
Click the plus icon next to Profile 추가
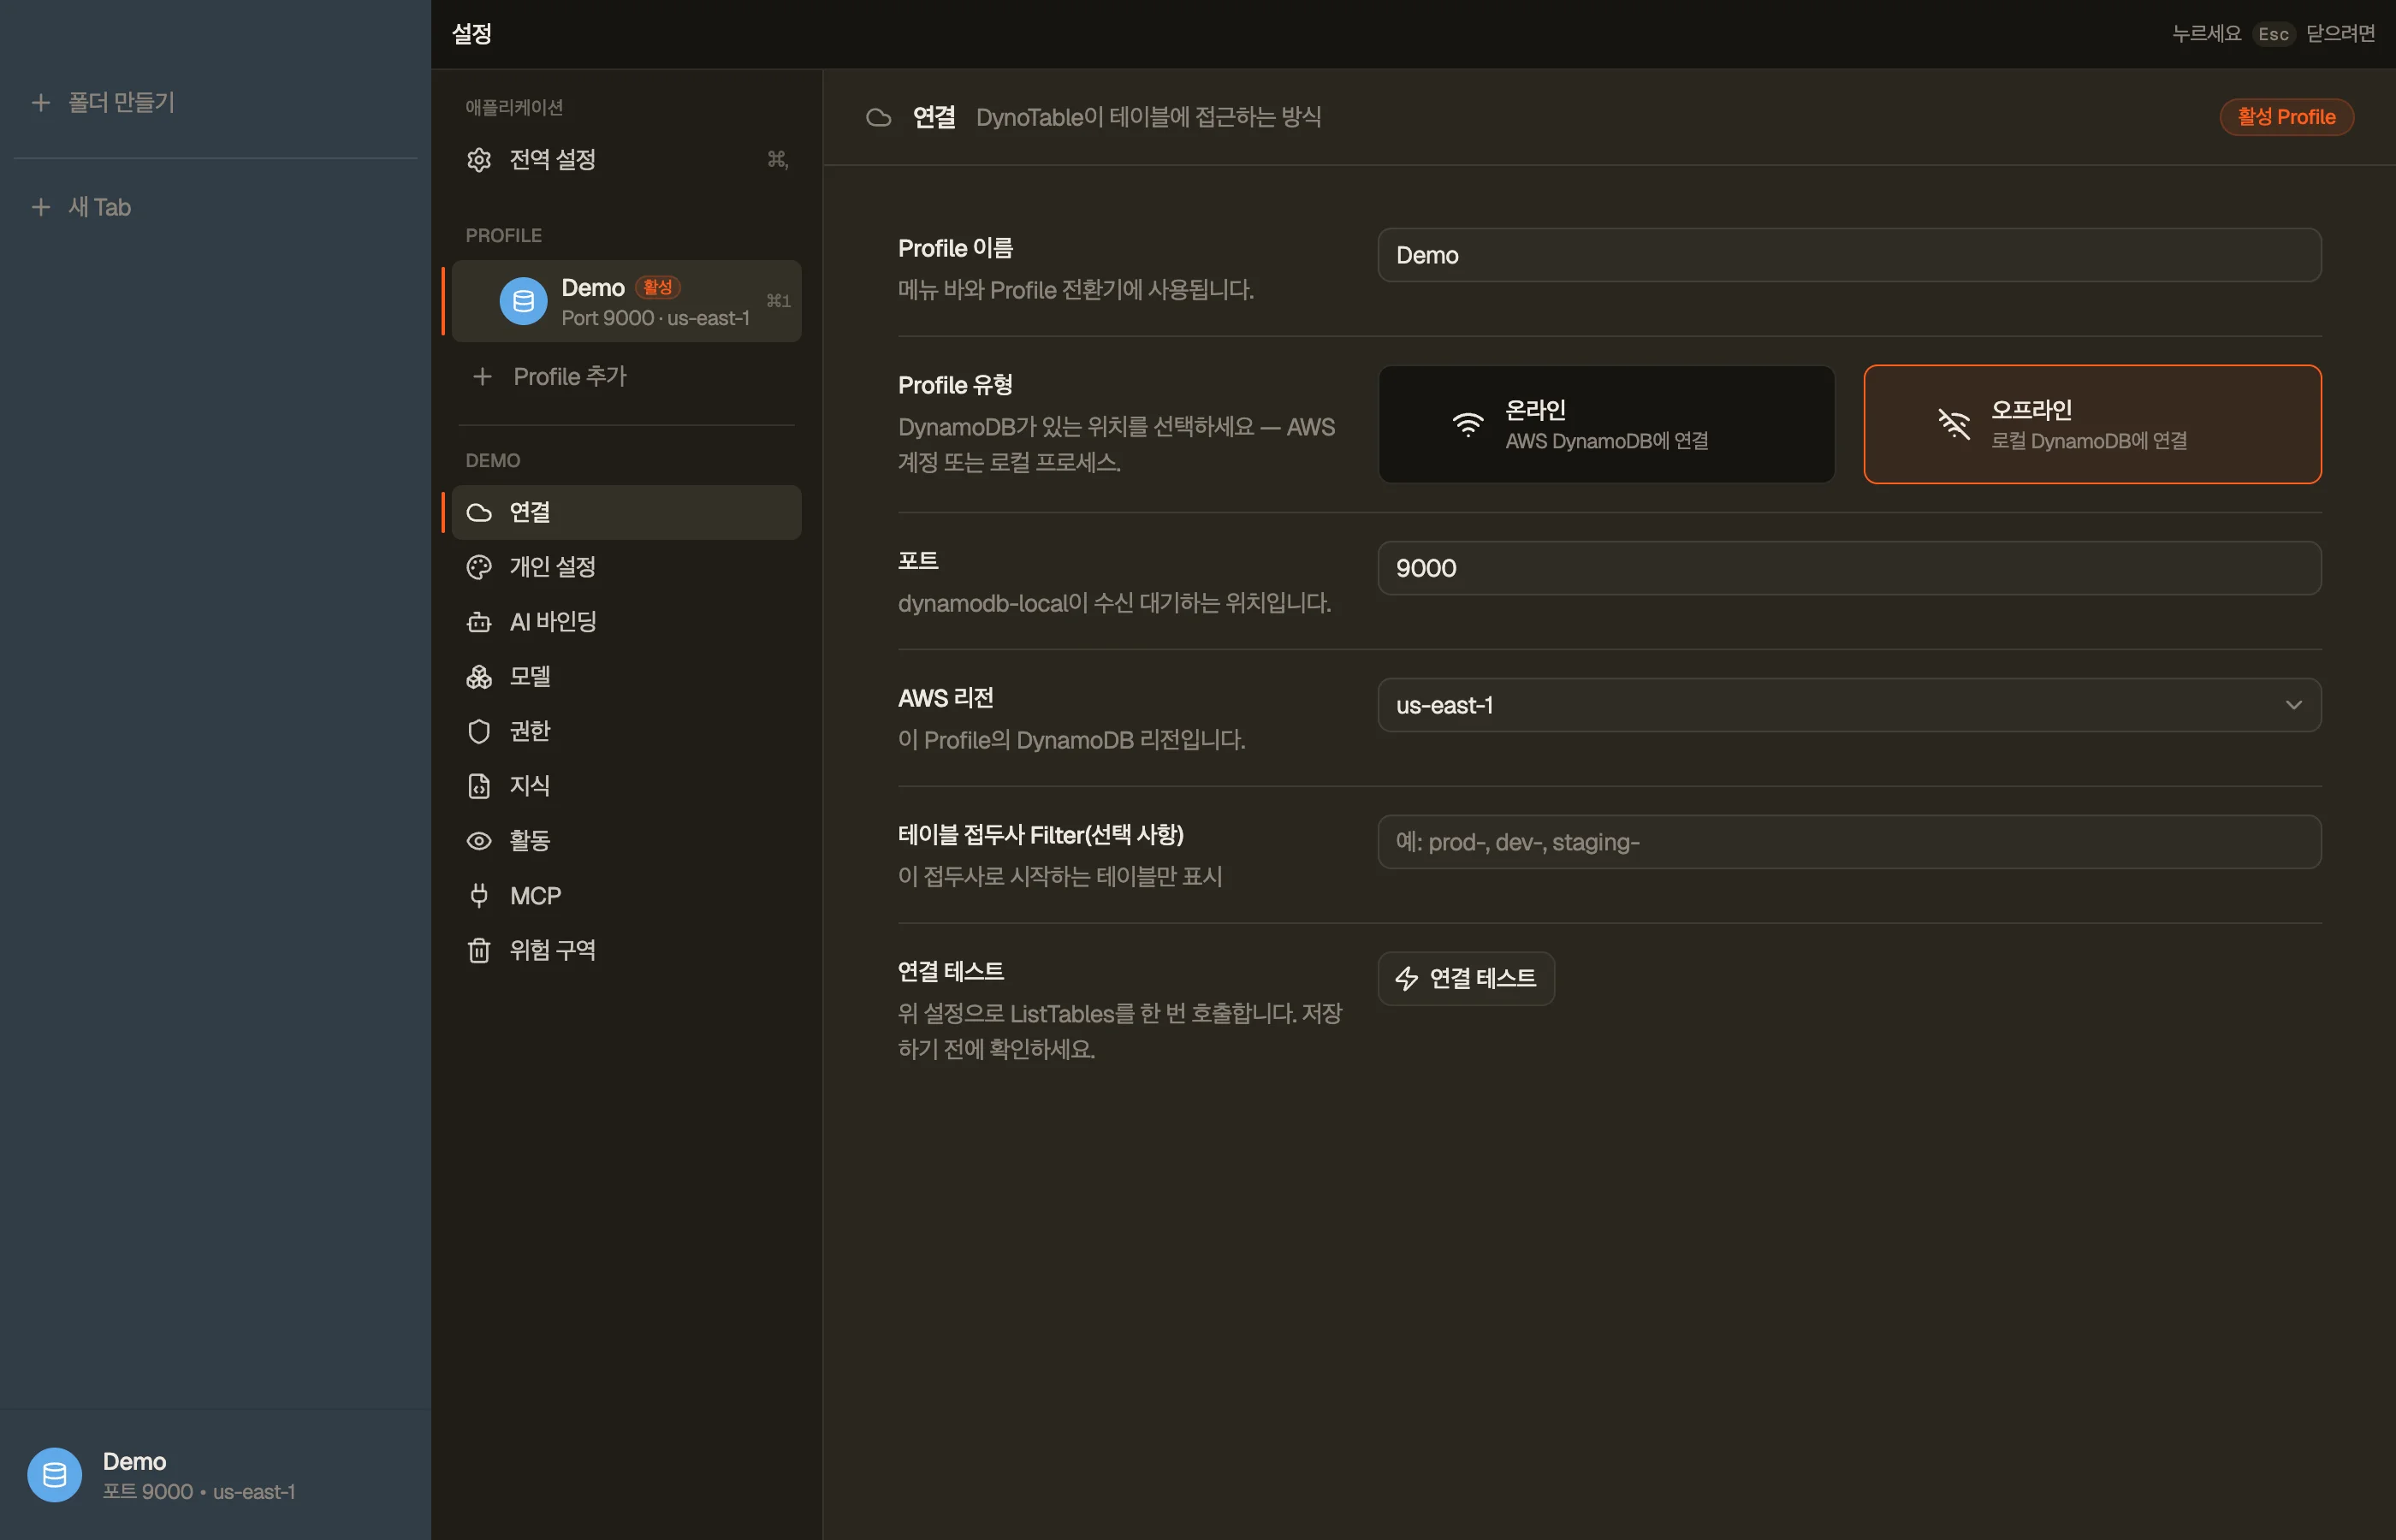pyautogui.click(x=482, y=377)
